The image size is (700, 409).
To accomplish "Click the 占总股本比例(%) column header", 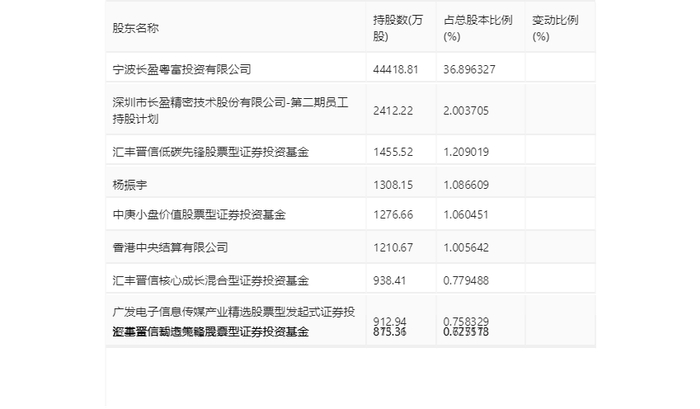I will coord(478,28).
